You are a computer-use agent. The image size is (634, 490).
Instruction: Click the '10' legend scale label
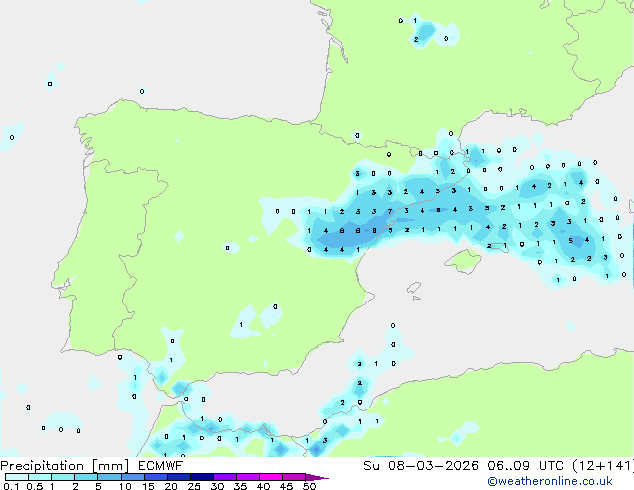point(125,486)
